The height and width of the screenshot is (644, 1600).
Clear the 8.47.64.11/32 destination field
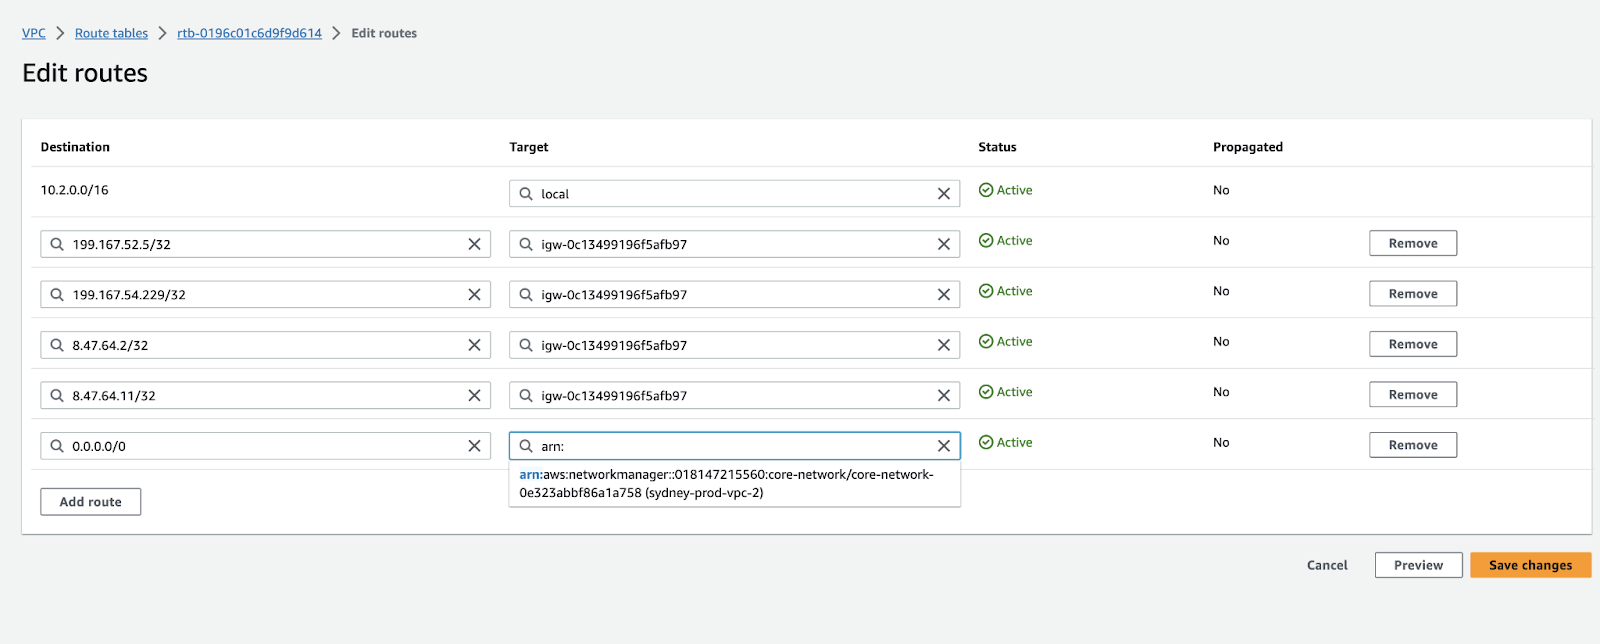pos(474,396)
